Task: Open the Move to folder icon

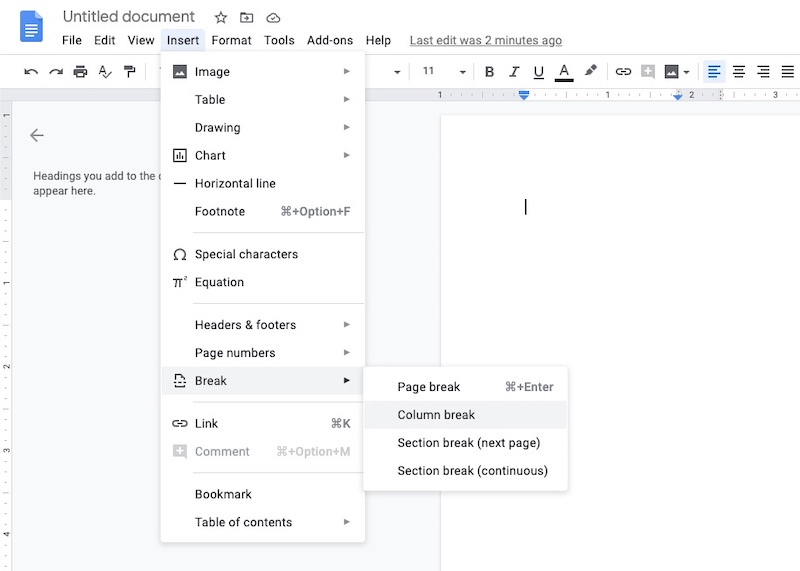Action: pos(246,18)
